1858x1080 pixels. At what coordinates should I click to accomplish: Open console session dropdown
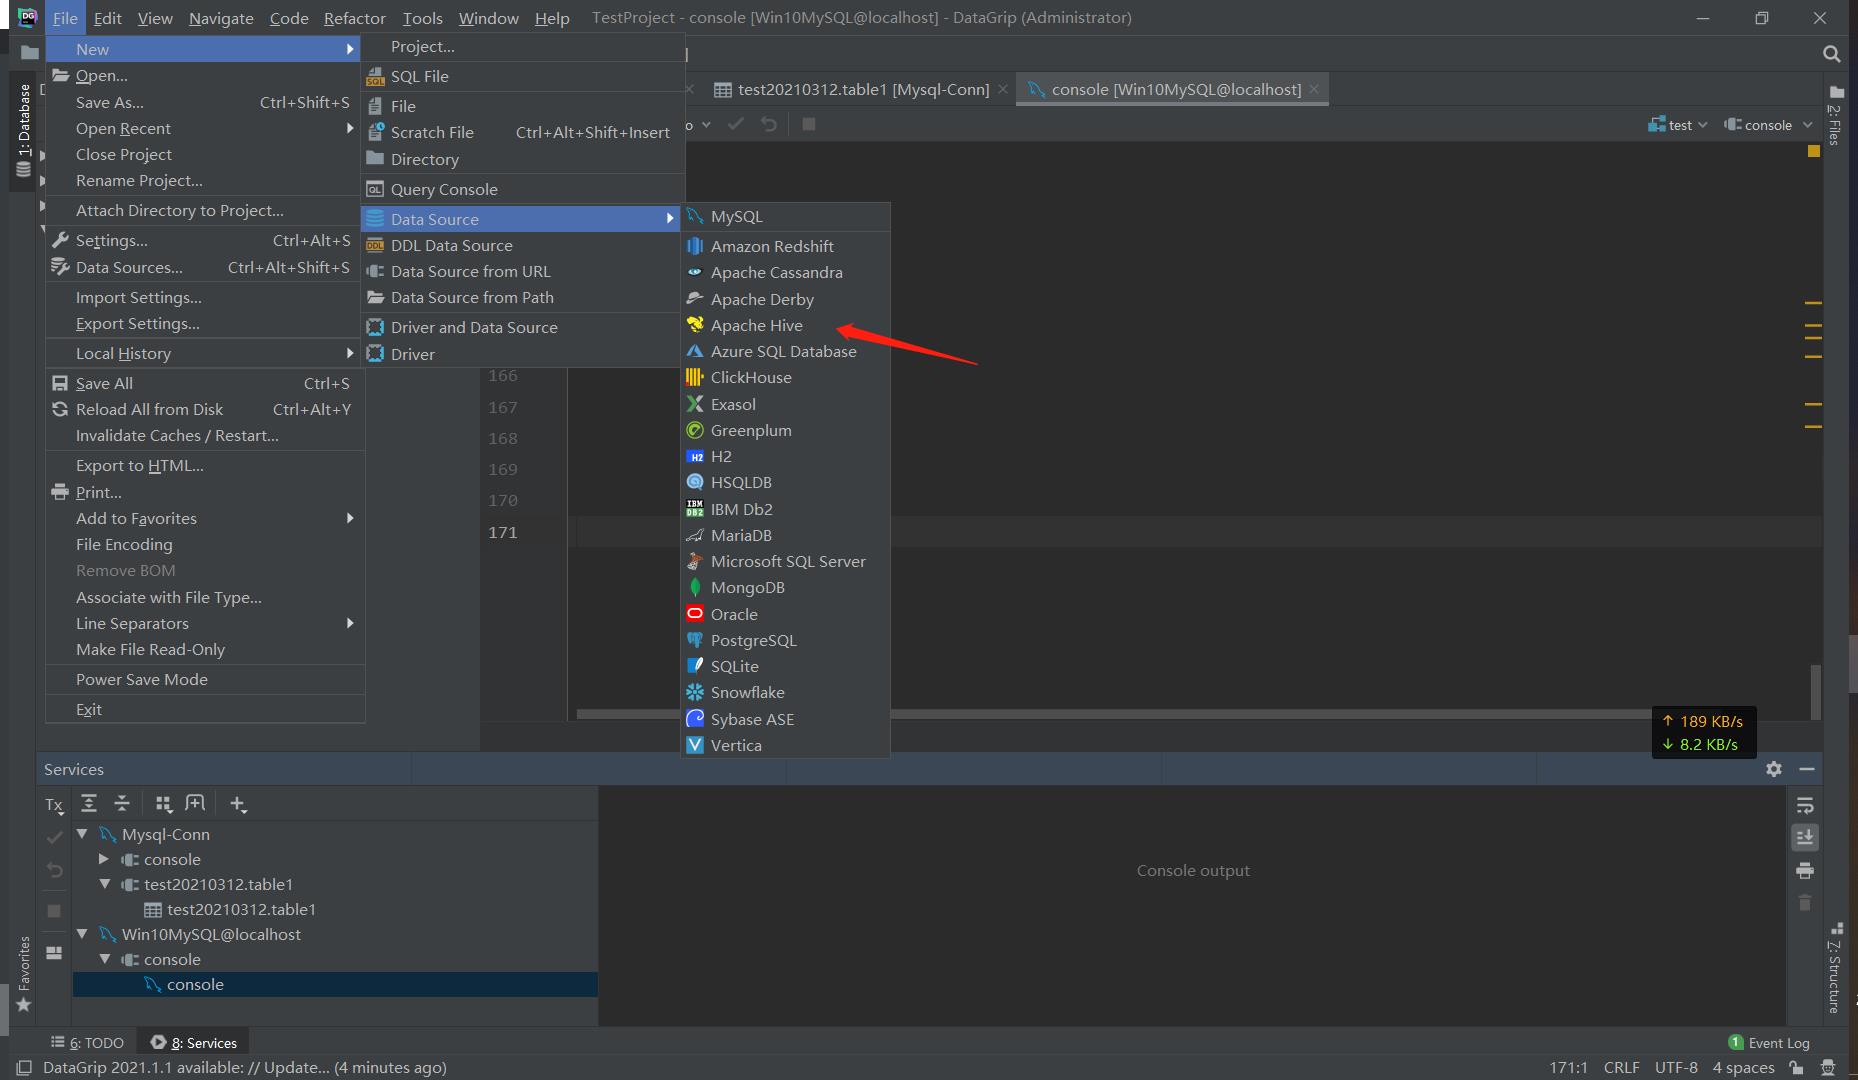[x=1767, y=125]
